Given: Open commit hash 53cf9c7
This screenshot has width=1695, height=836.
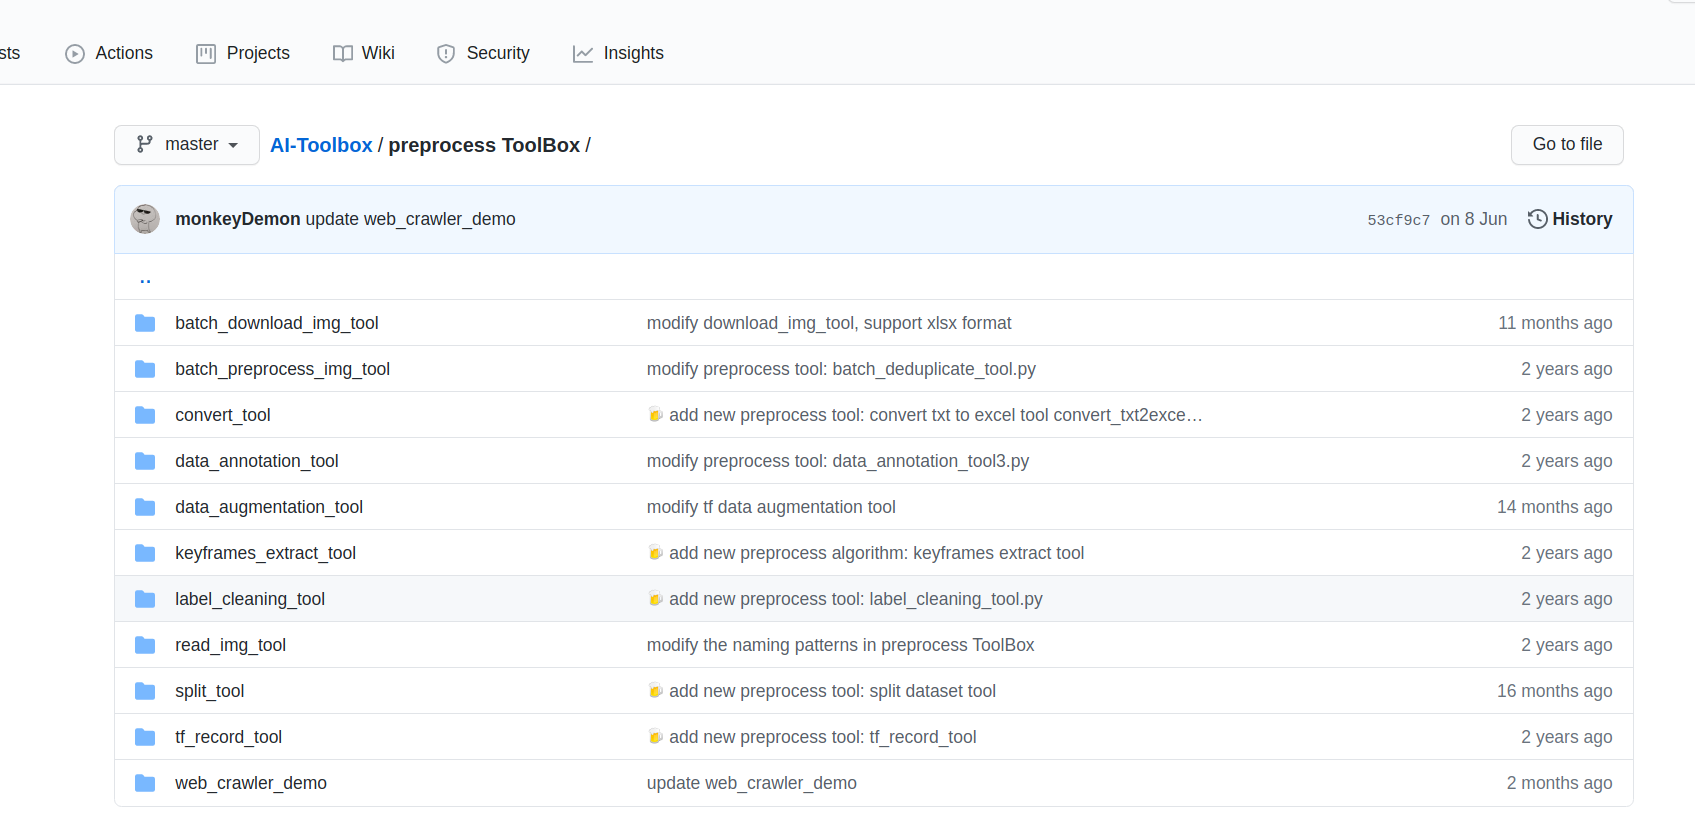Looking at the screenshot, I should [x=1398, y=220].
